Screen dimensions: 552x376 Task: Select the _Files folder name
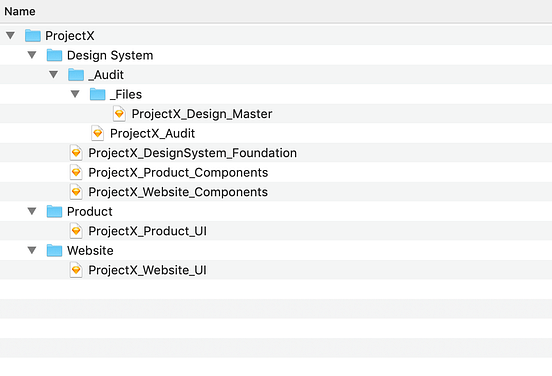click(126, 94)
